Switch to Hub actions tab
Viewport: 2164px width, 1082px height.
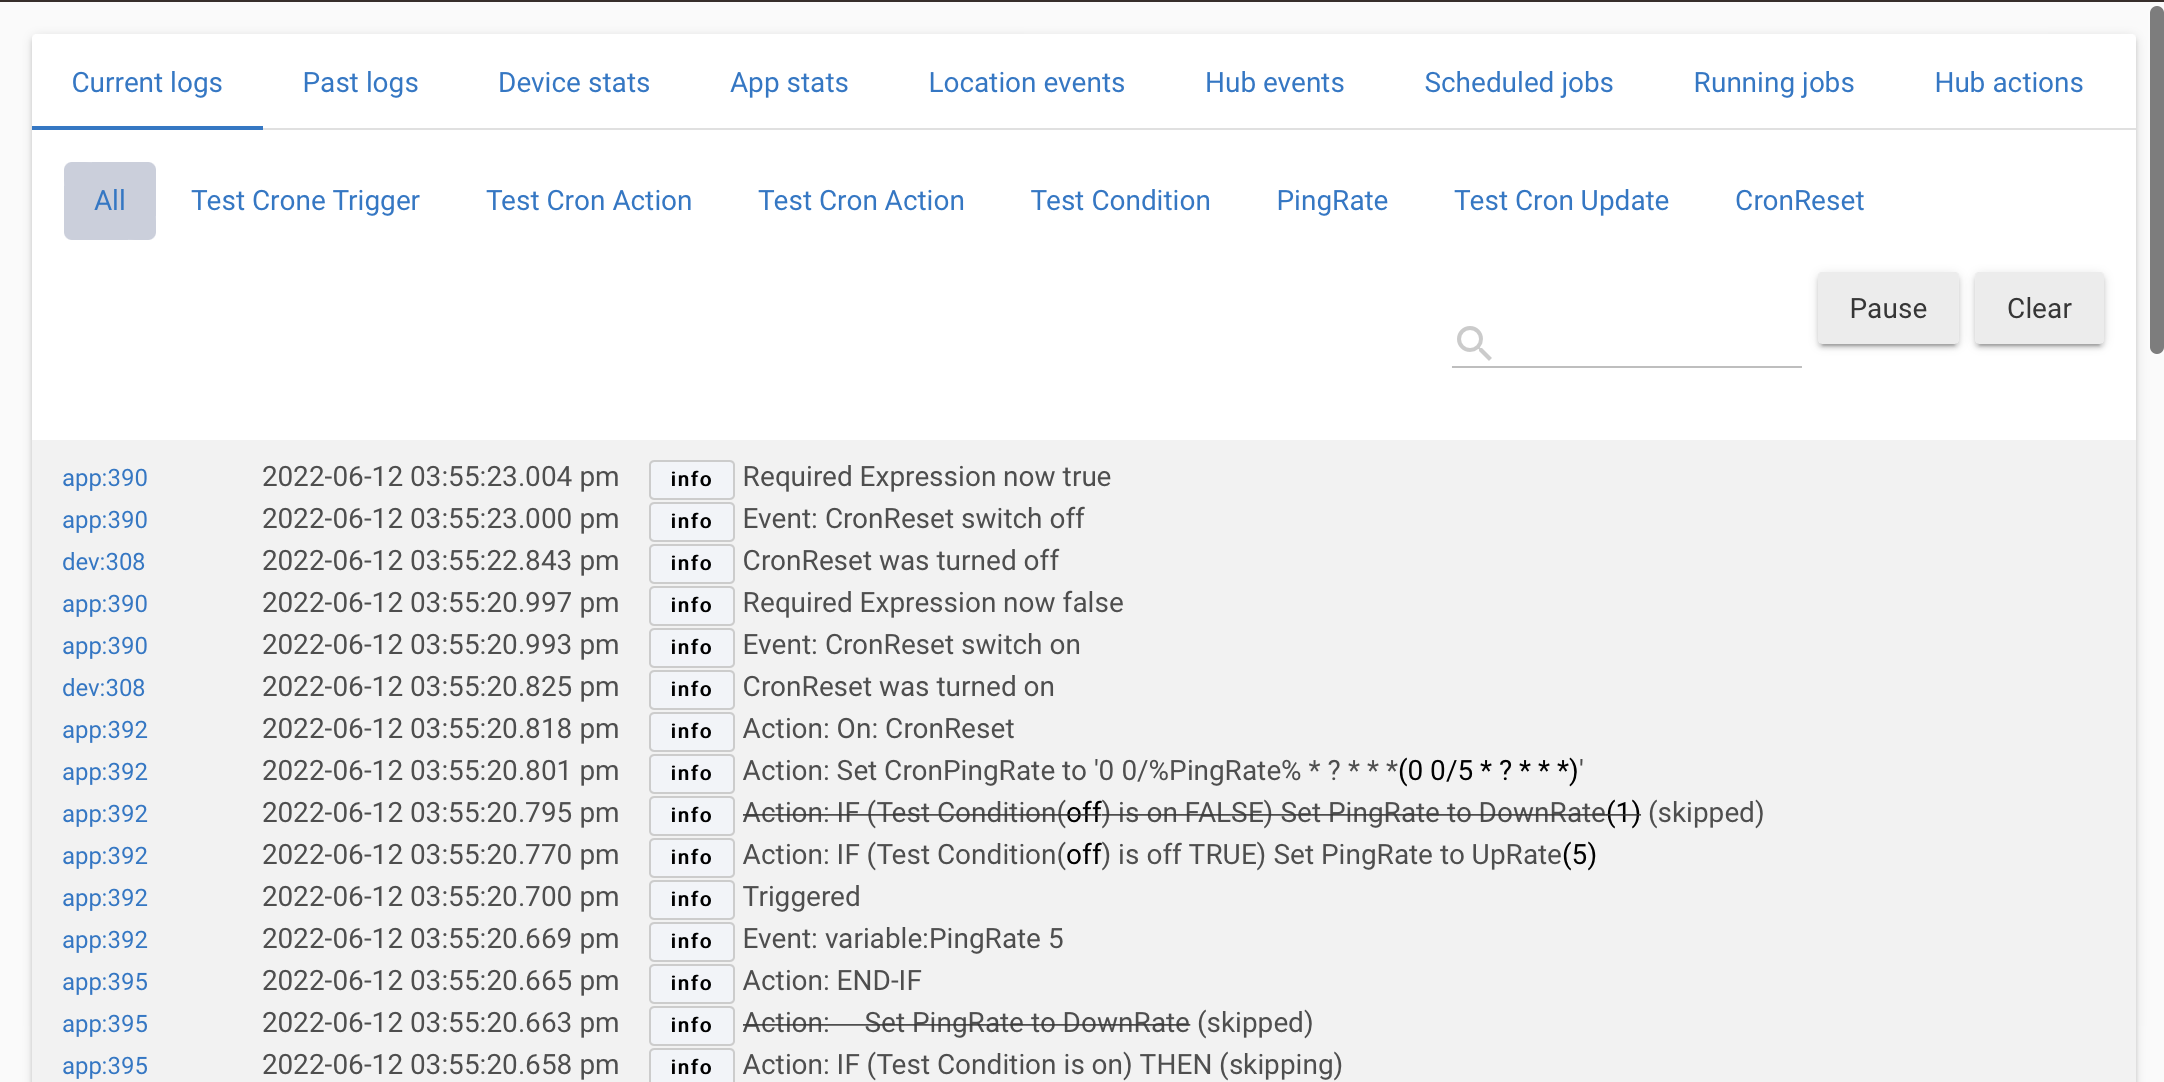[x=2008, y=83]
